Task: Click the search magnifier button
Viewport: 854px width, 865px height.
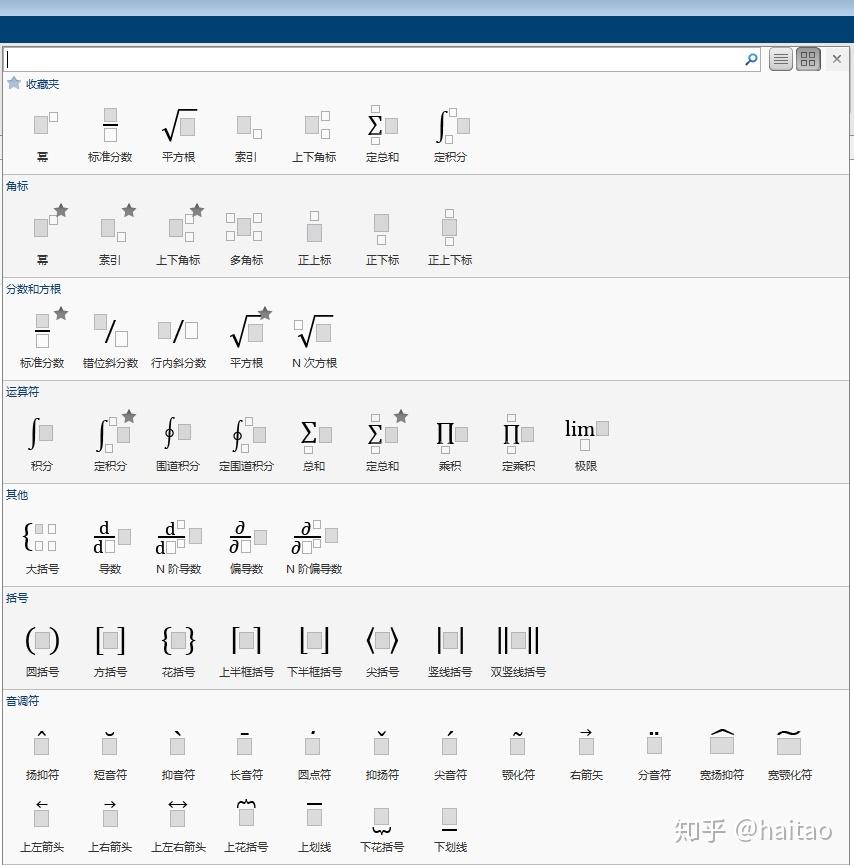Action: (x=750, y=59)
